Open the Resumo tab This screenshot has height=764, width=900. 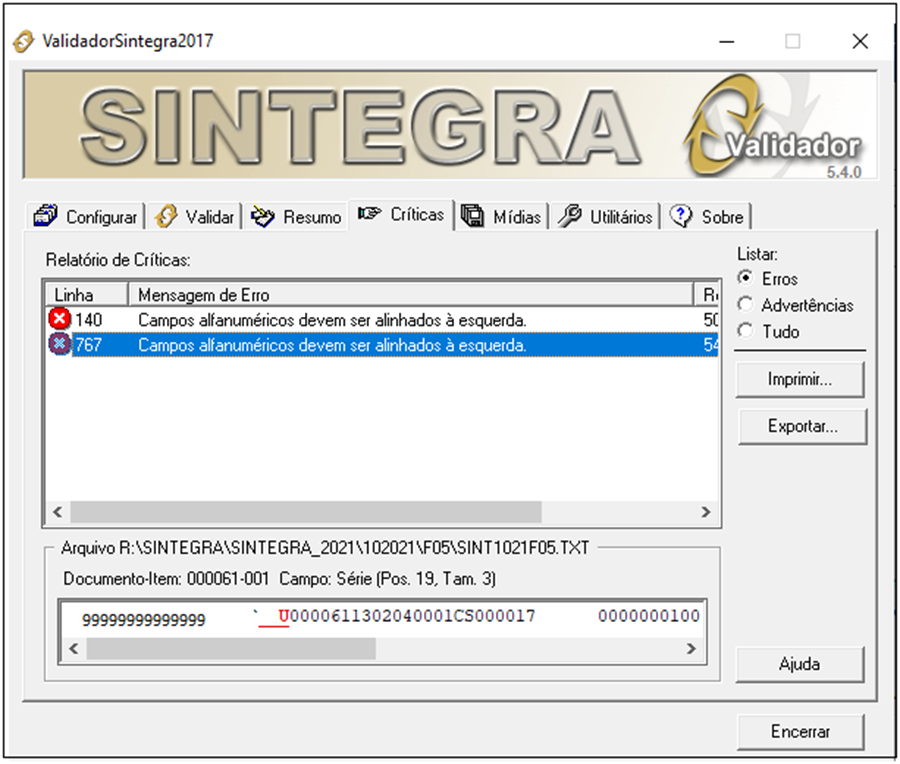(x=296, y=216)
